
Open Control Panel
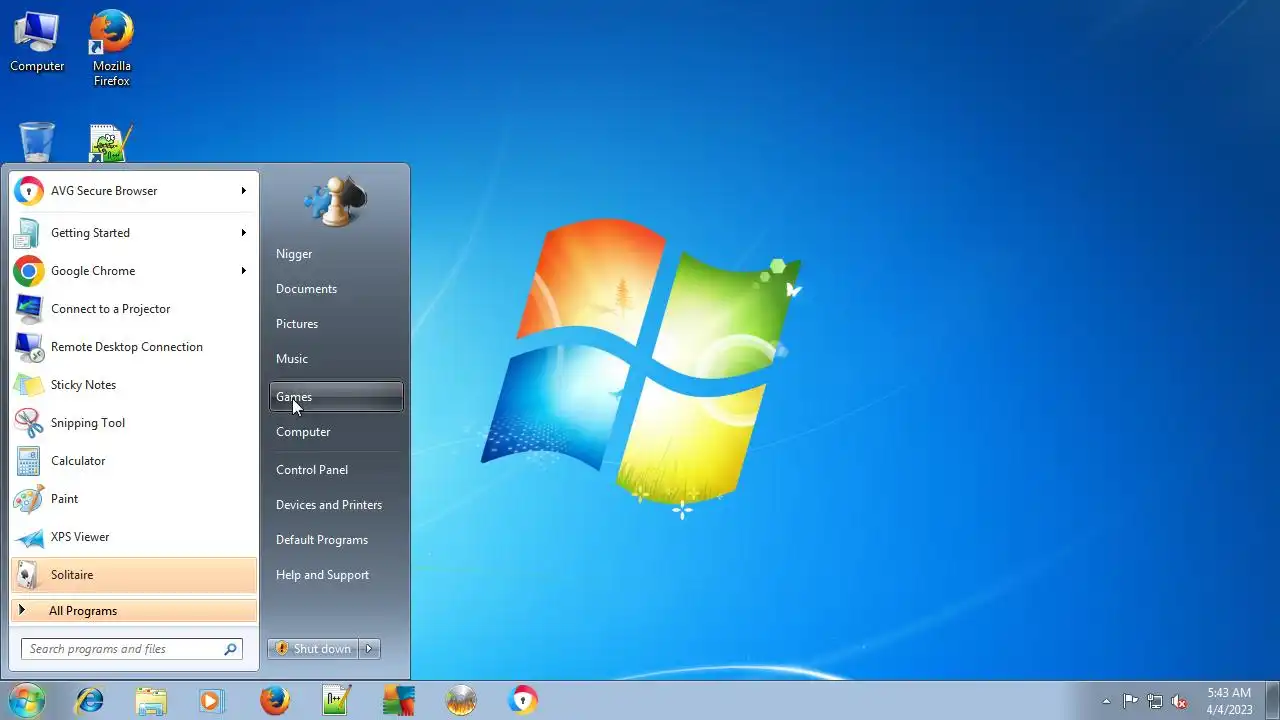[x=336, y=470]
